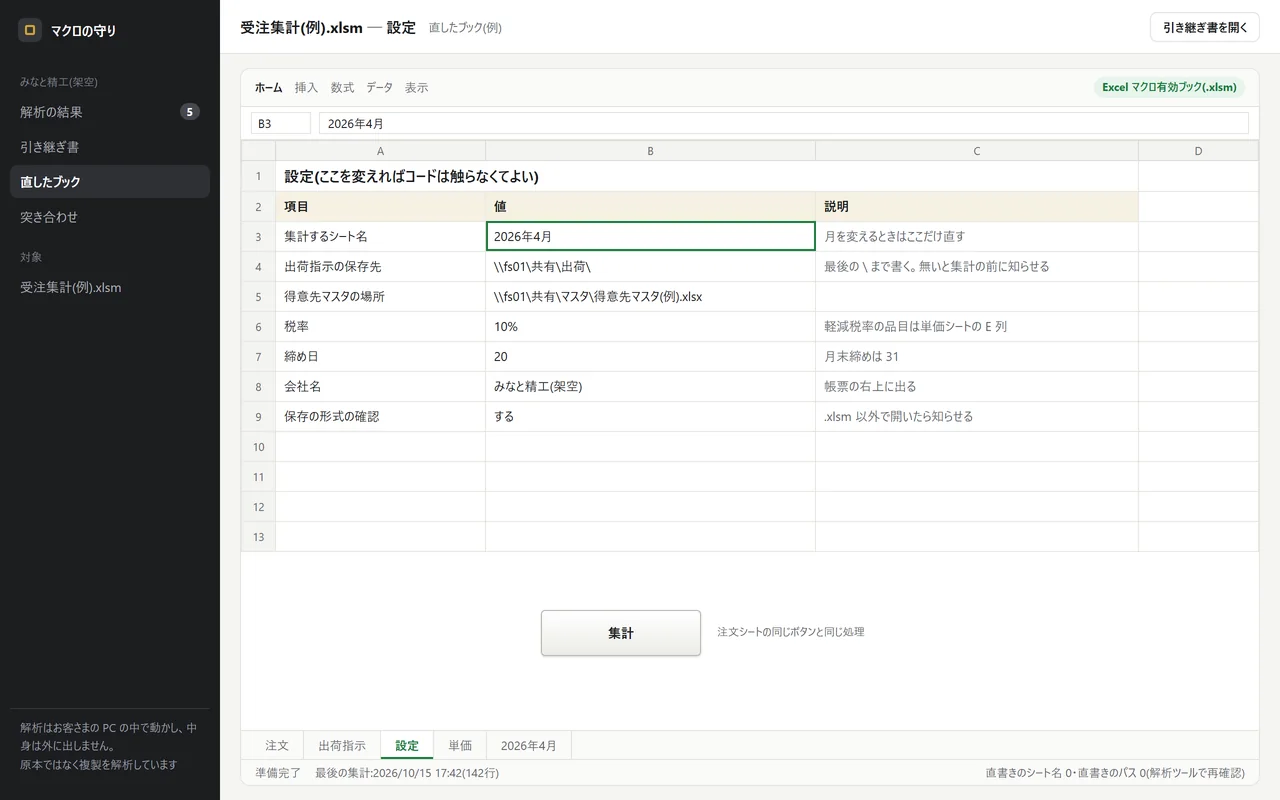Run the 集計 button
Image resolution: width=1280 pixels, height=800 pixels.
(x=621, y=633)
